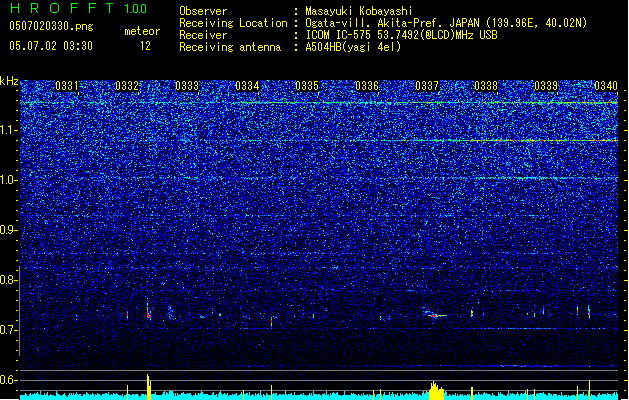Click the long meteor echo streak after 0337

434,314
